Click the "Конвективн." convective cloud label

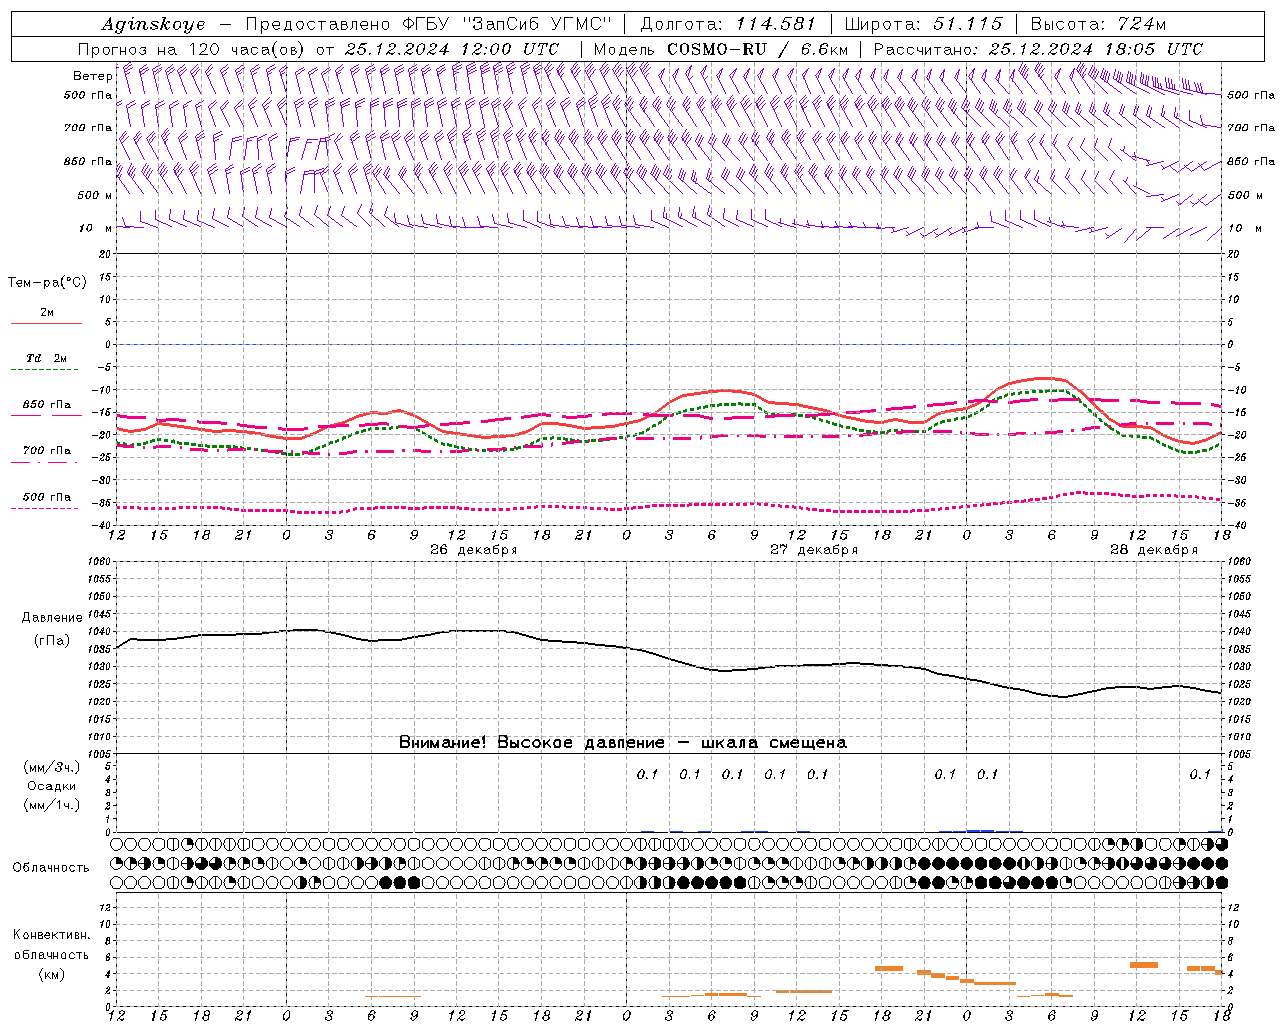[51, 935]
